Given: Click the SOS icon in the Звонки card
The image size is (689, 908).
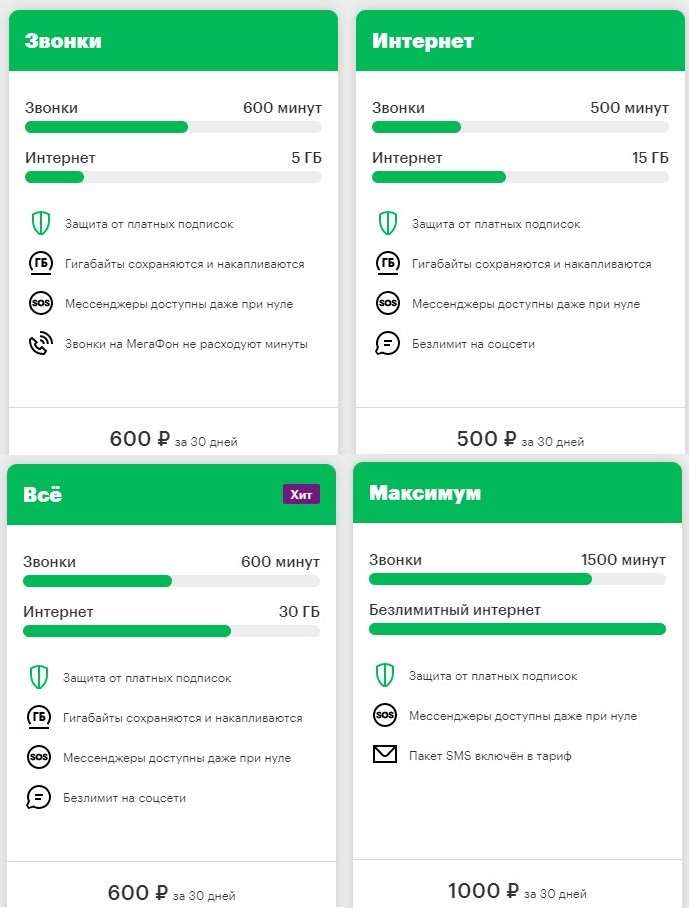Looking at the screenshot, I should click(x=39, y=304).
